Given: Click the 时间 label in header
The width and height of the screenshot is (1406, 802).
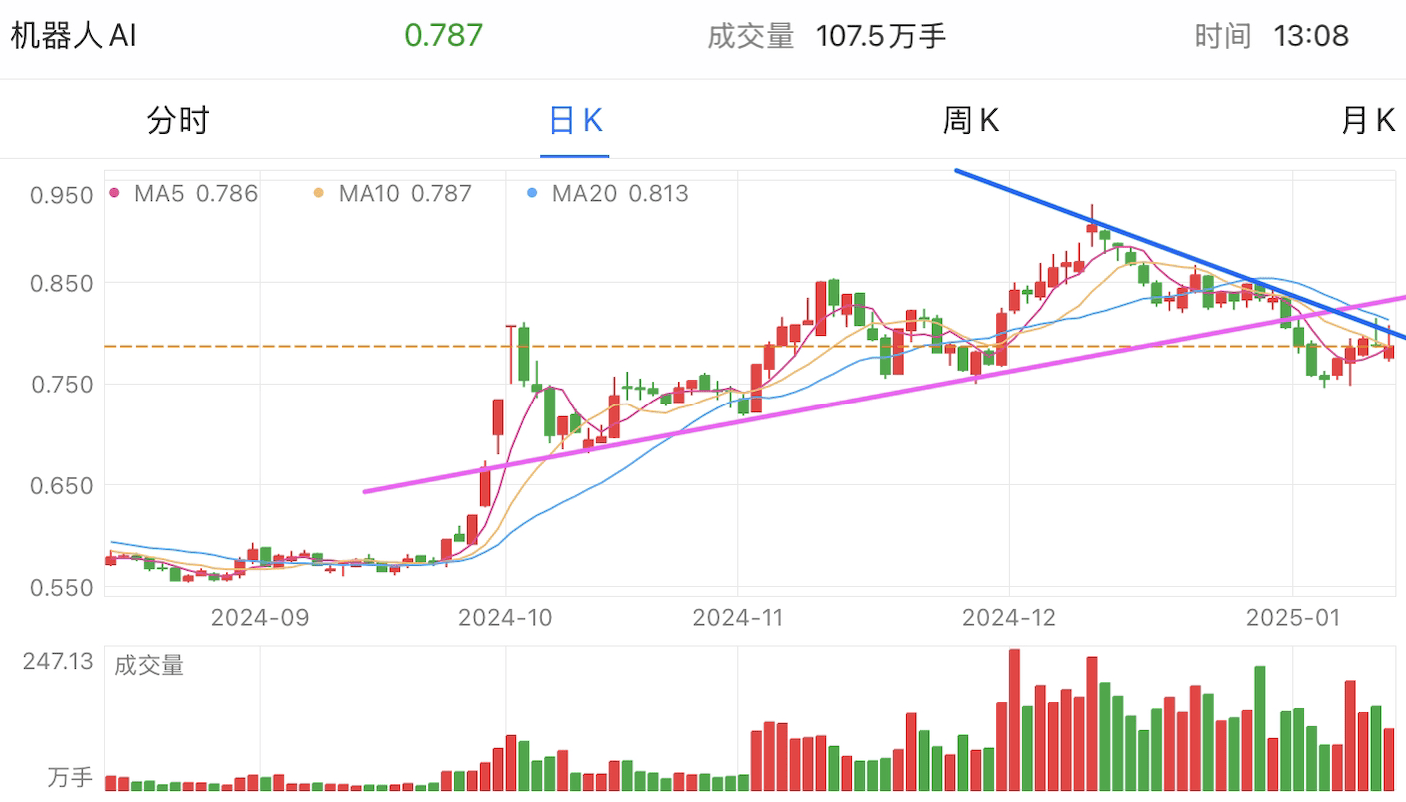Looking at the screenshot, I should point(1223,37).
